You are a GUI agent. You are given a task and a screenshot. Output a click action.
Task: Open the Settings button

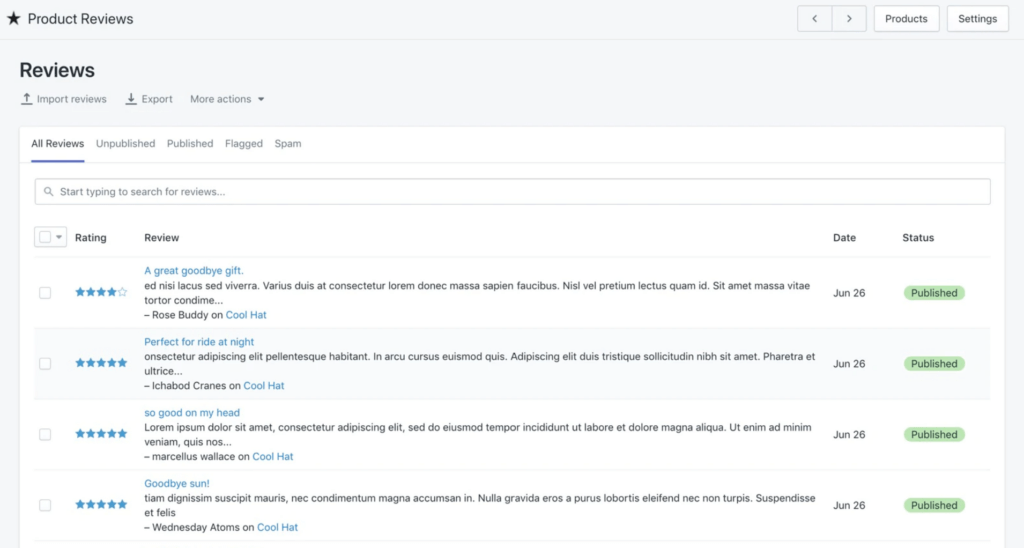pos(978,19)
